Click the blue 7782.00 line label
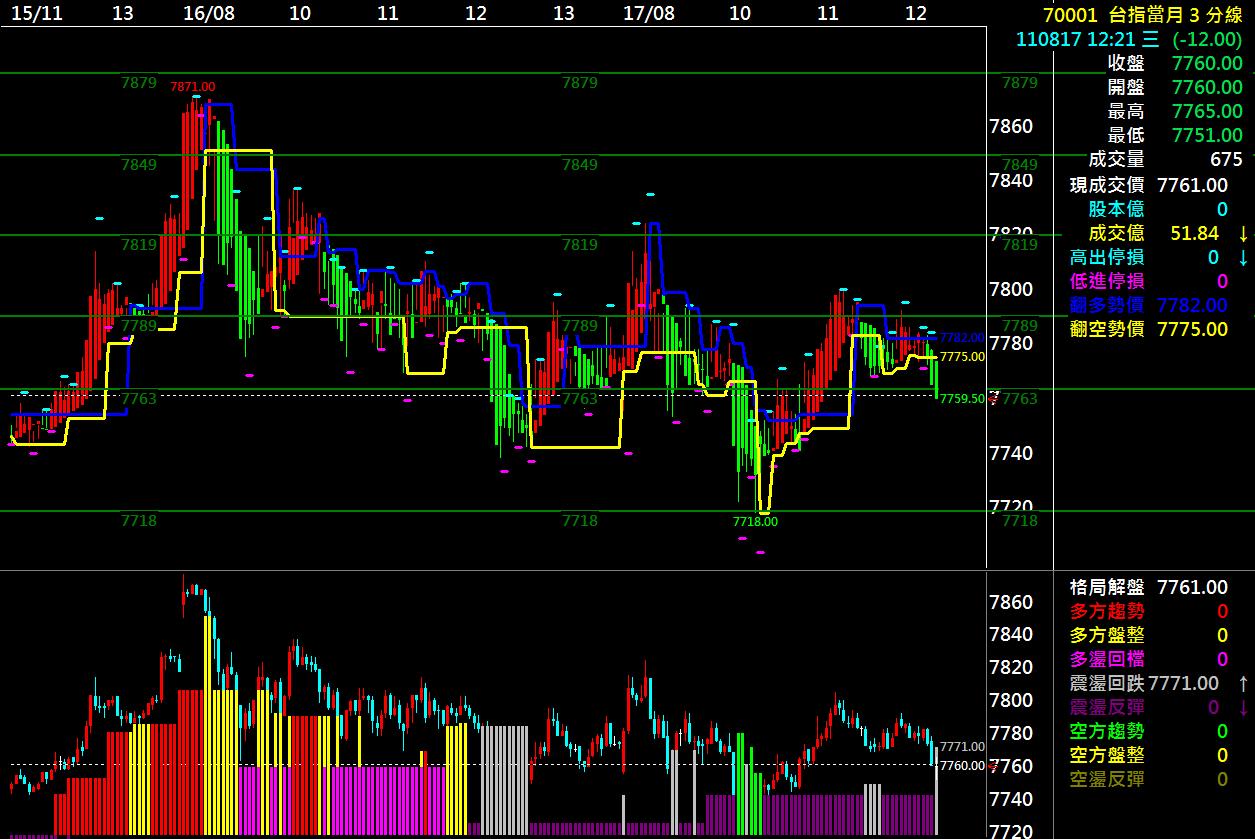1255x839 pixels. coord(962,338)
